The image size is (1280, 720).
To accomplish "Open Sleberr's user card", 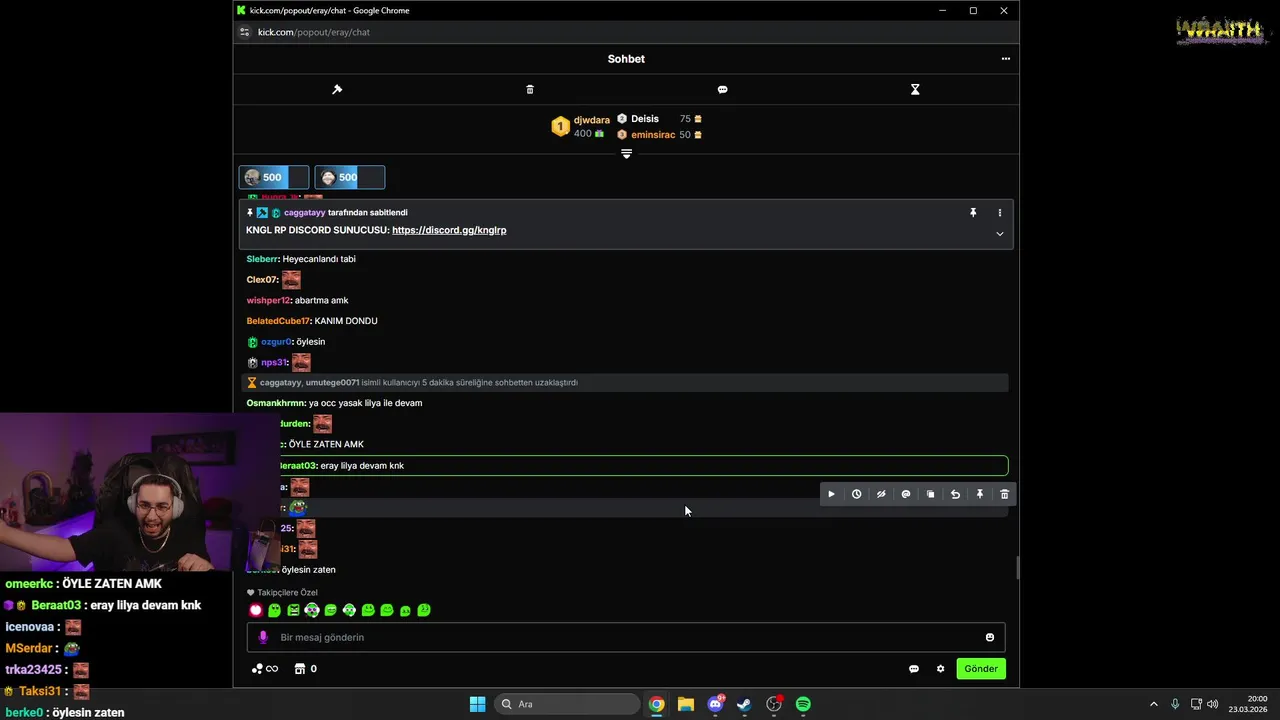I will point(262,259).
